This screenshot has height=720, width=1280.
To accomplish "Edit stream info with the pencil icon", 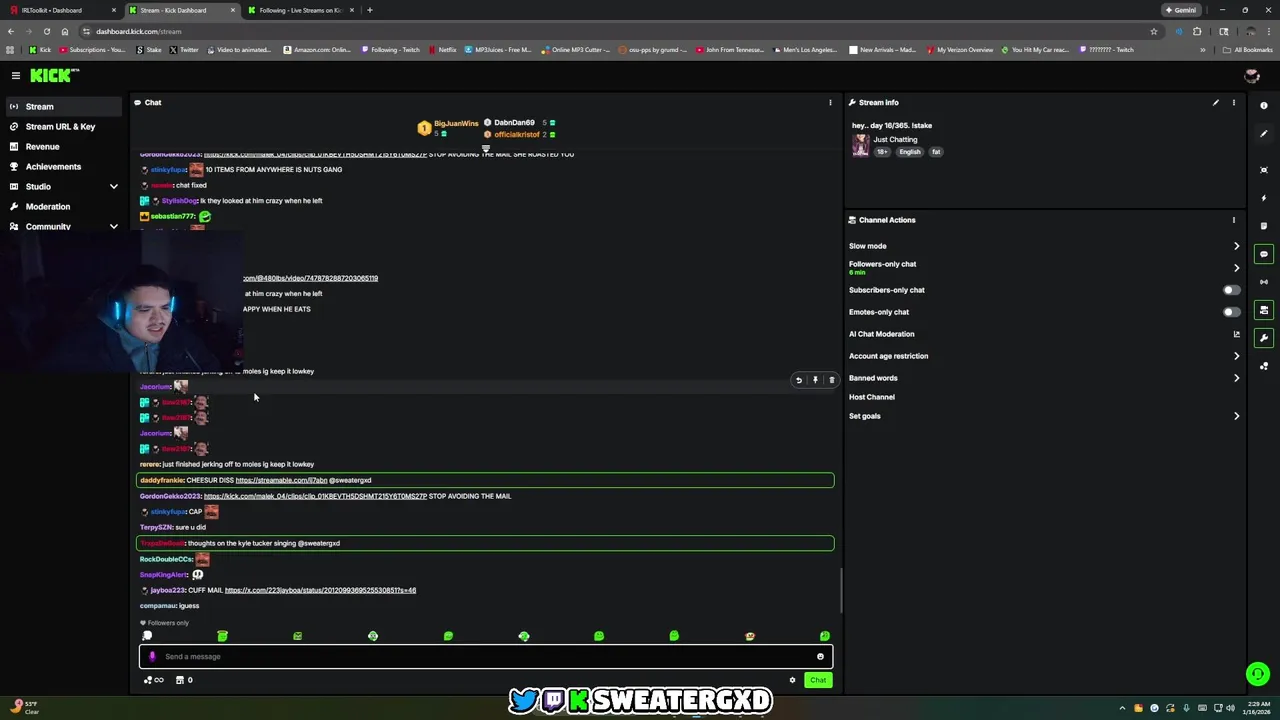I will [1216, 103].
